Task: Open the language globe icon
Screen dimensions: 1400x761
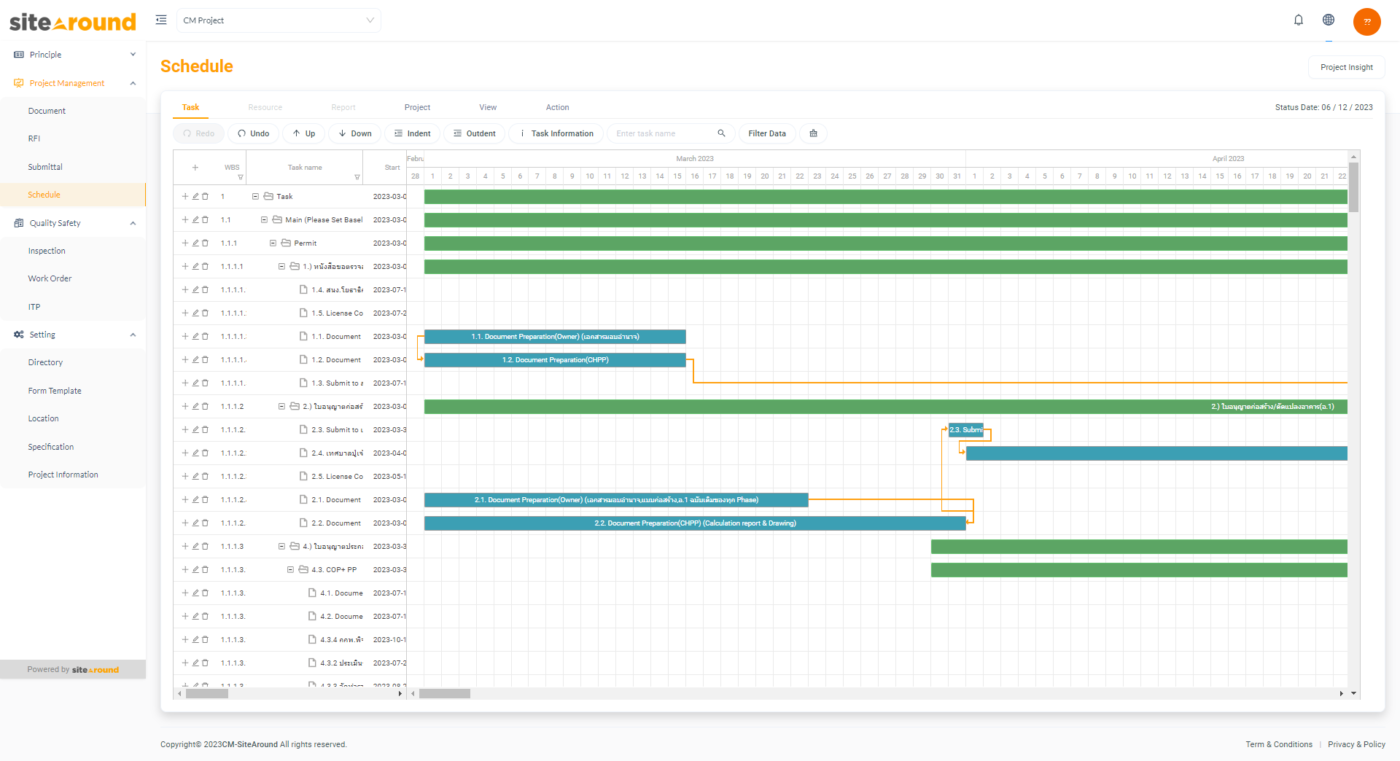Action: click(x=1328, y=20)
